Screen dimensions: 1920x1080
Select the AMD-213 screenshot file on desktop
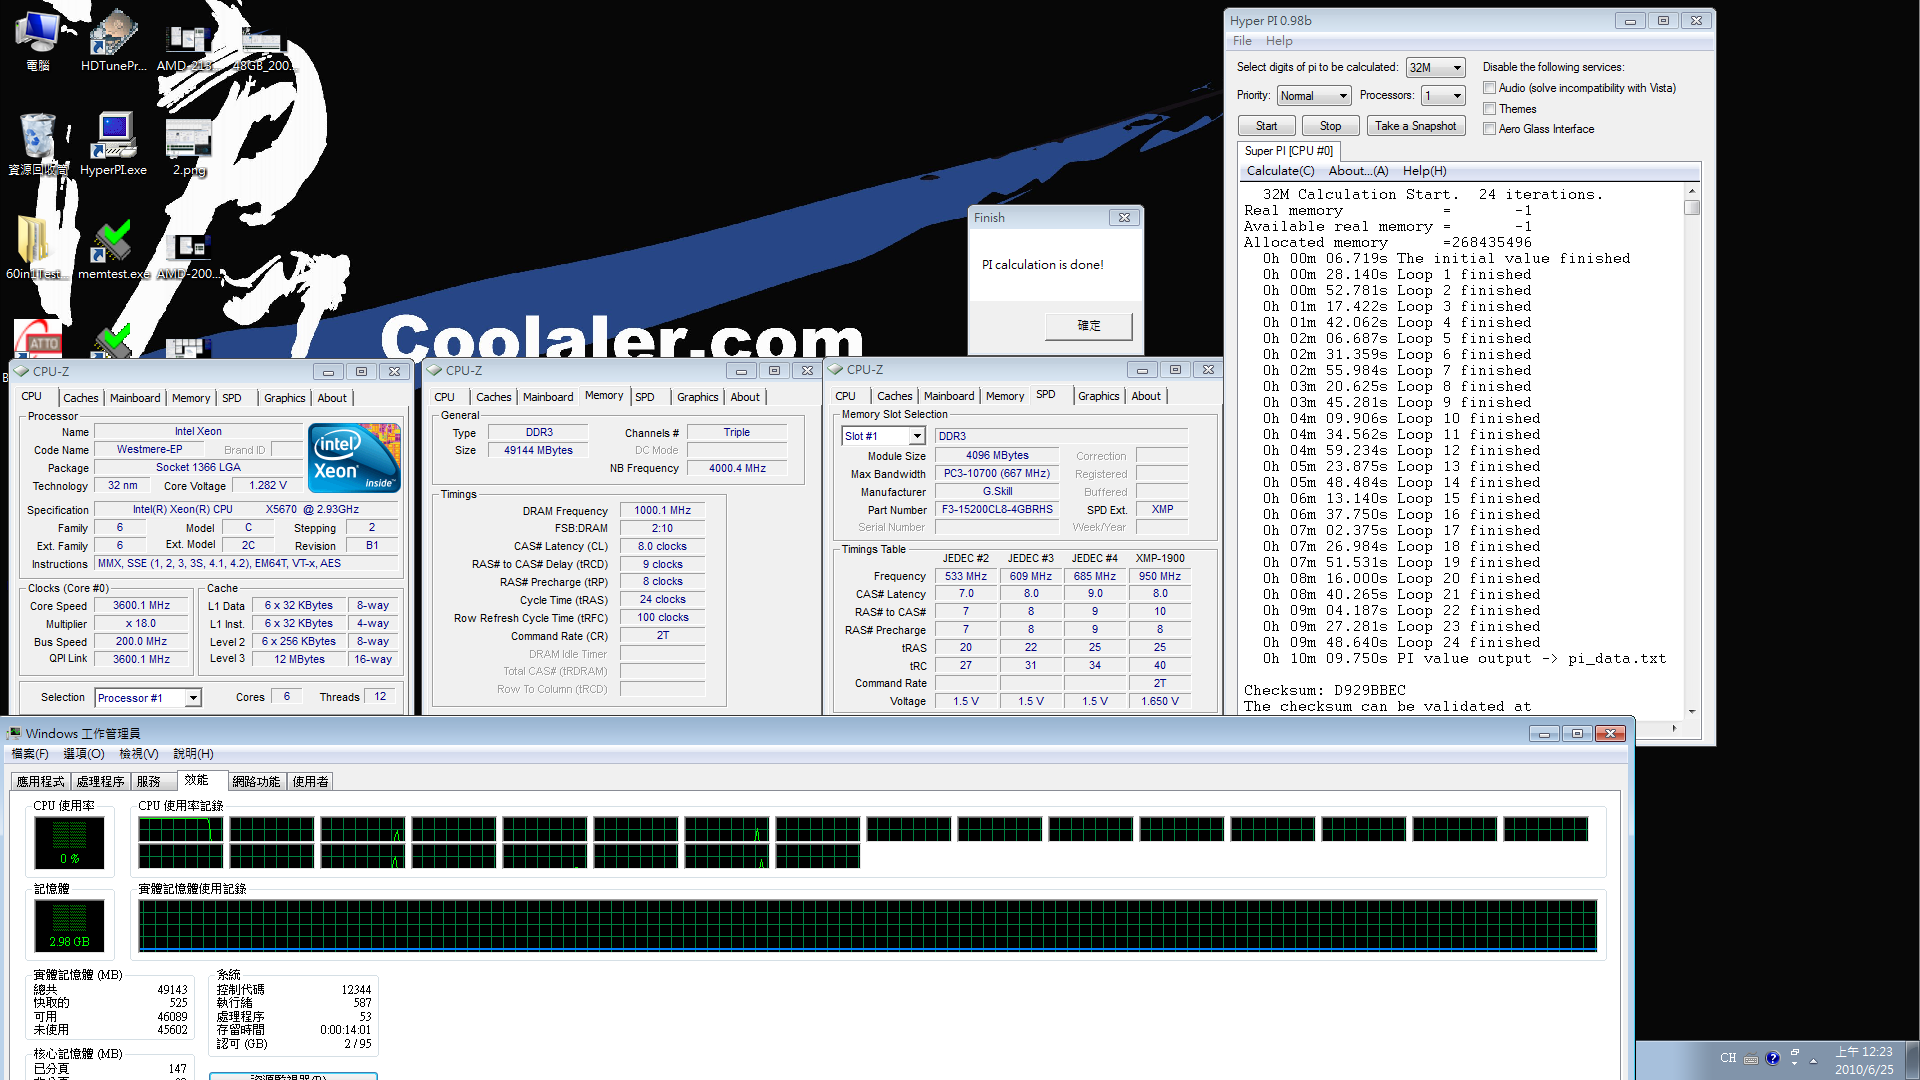point(186,45)
